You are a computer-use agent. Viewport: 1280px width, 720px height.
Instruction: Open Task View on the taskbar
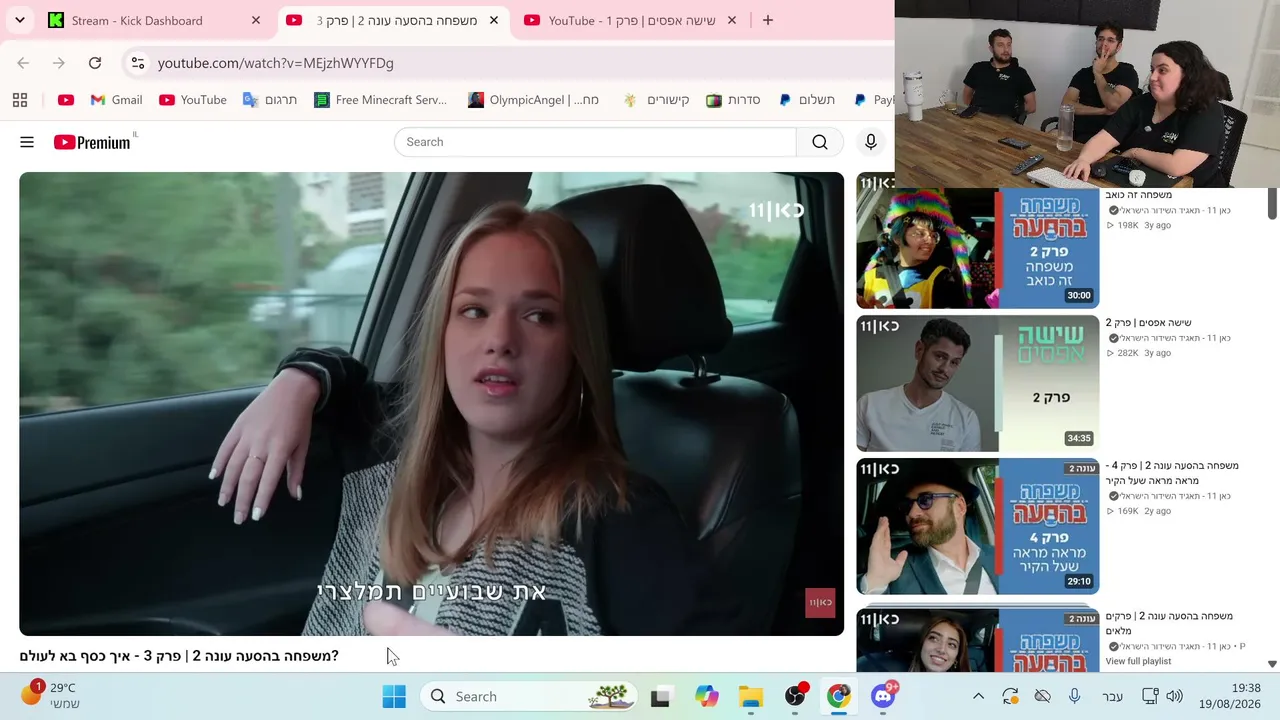660,697
